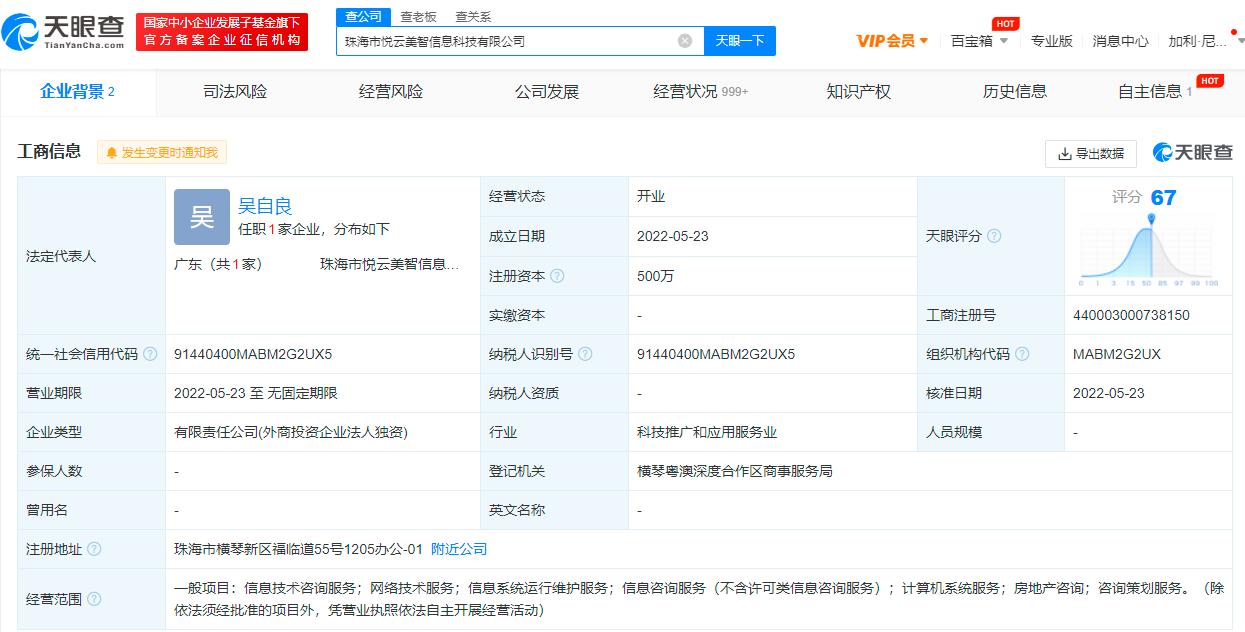
Task: Click help icon beside 注册资本
Action: click(557, 276)
